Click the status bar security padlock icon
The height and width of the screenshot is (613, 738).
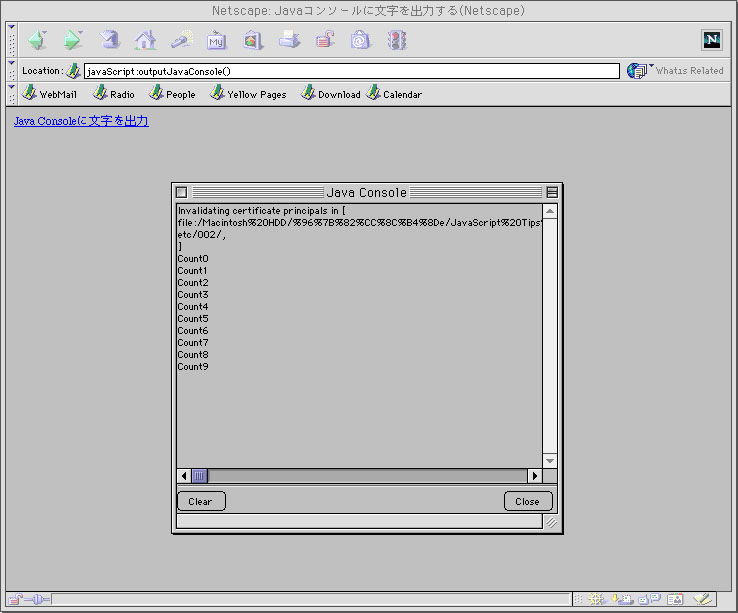15,599
